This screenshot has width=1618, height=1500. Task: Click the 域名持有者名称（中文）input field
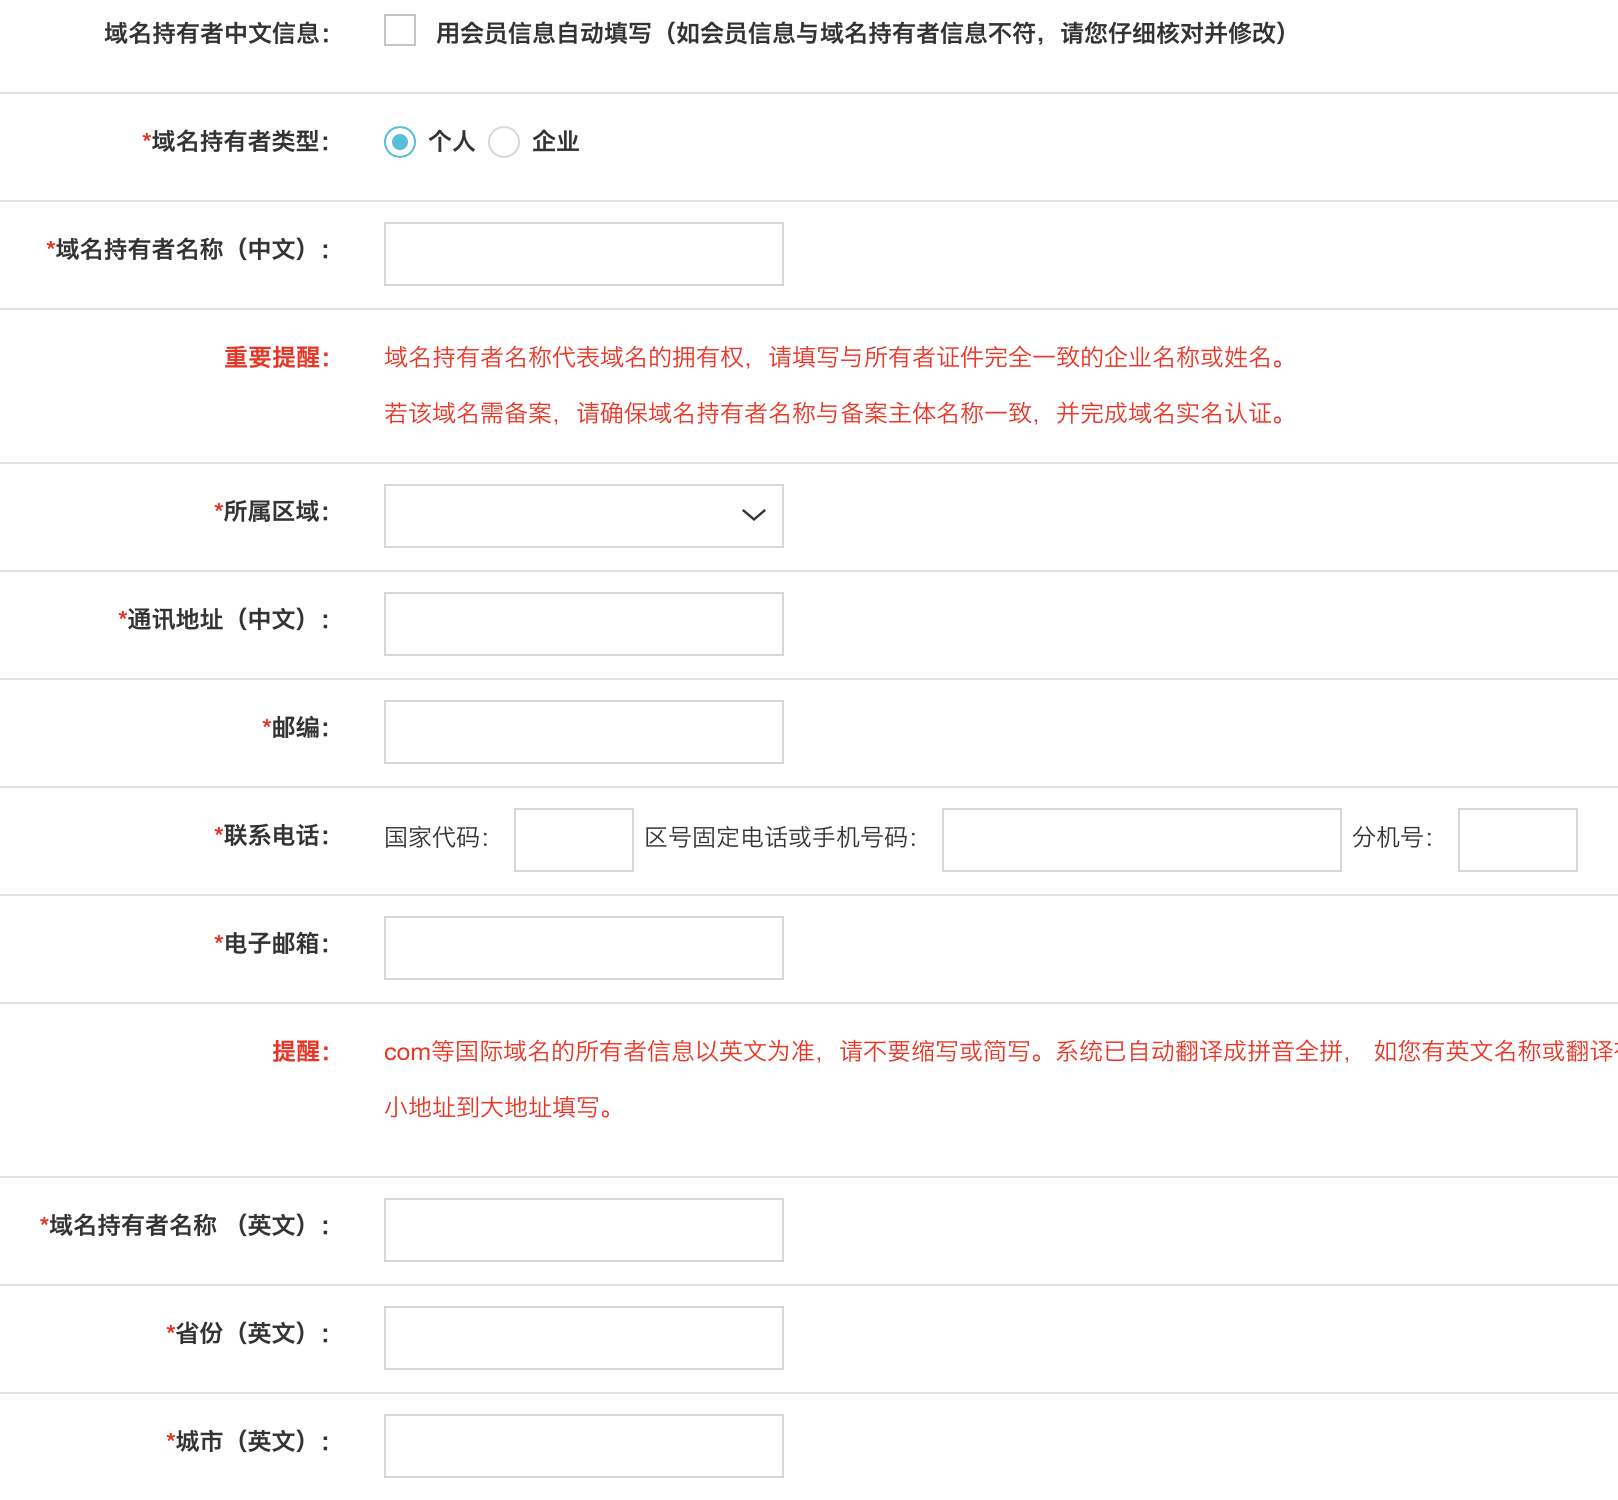tap(583, 254)
